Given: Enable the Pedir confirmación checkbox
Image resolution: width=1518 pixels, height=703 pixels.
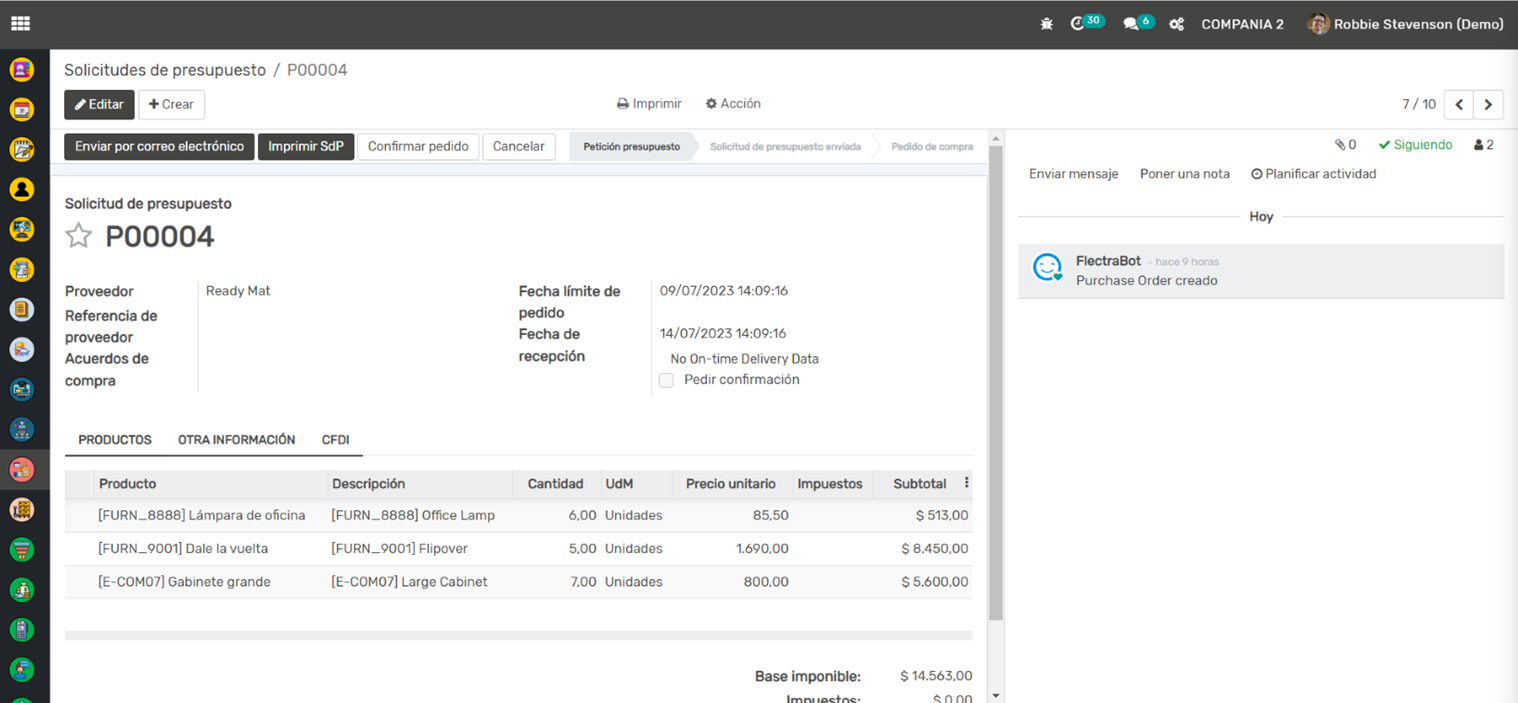Looking at the screenshot, I should [666, 380].
